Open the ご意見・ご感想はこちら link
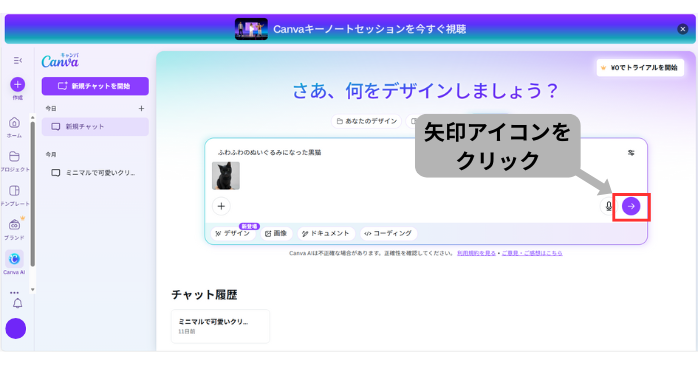Viewport: 698px width, 365px height. pyautogui.click(x=532, y=253)
